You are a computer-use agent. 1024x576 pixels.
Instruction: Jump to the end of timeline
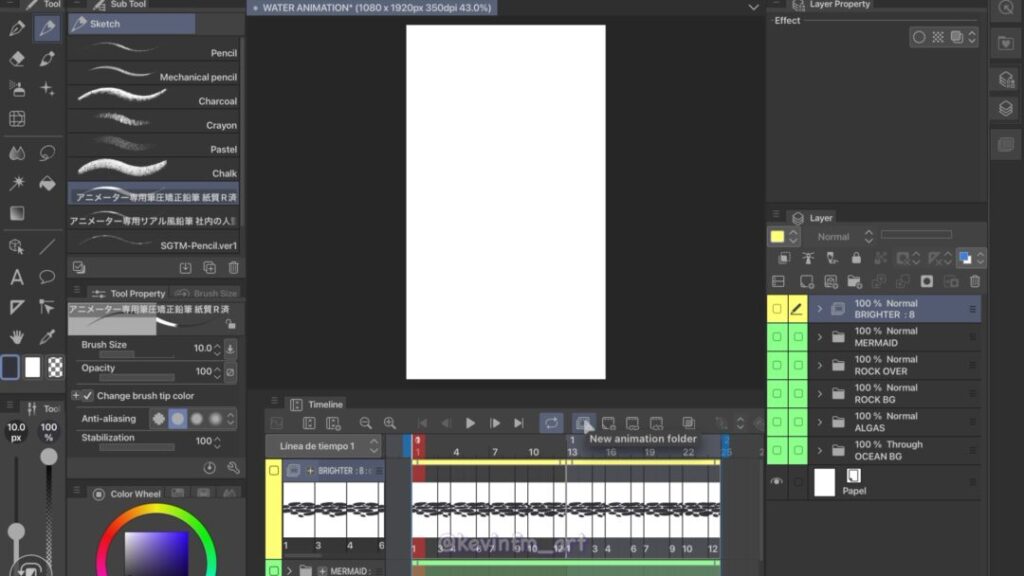click(519, 423)
